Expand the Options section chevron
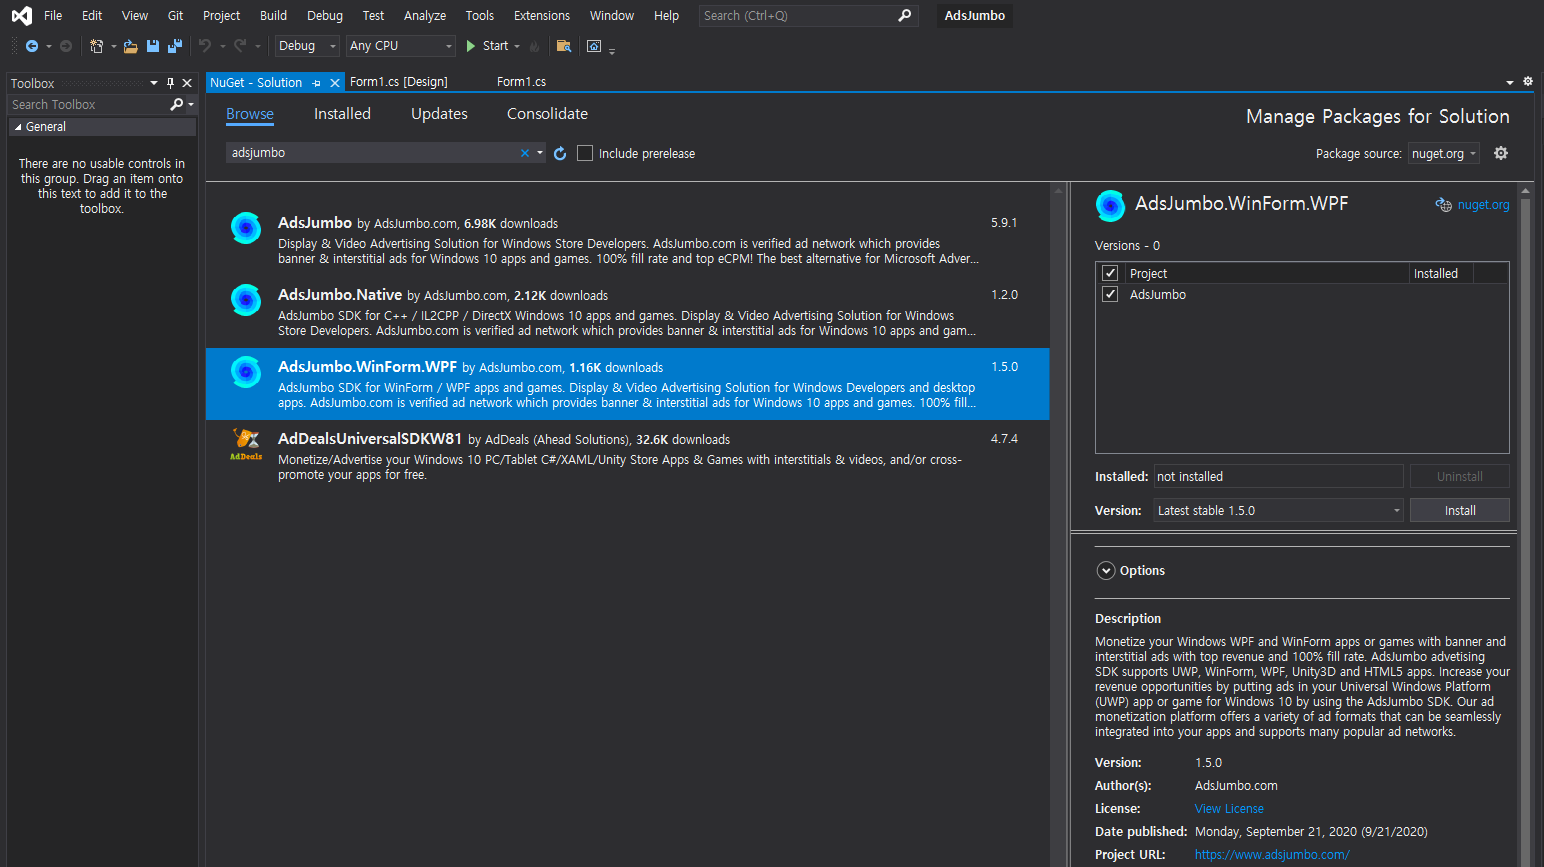The image size is (1544, 867). coord(1106,571)
